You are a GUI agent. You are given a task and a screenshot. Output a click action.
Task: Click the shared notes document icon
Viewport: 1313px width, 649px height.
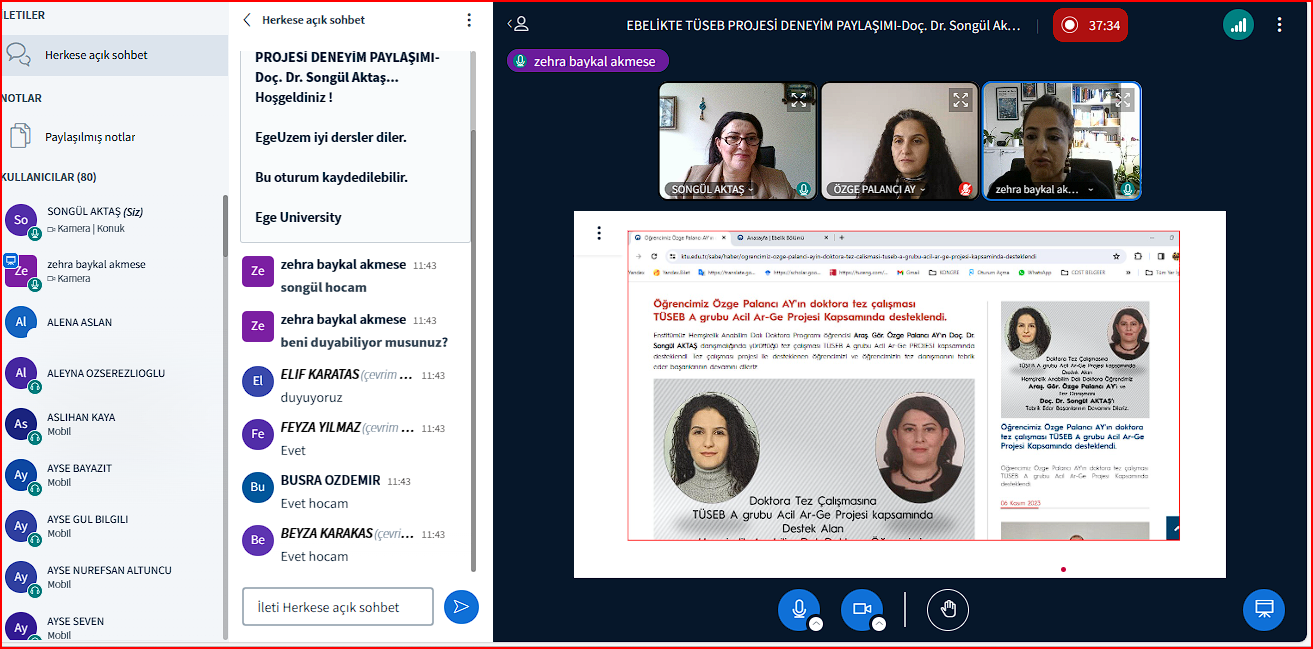[20, 136]
